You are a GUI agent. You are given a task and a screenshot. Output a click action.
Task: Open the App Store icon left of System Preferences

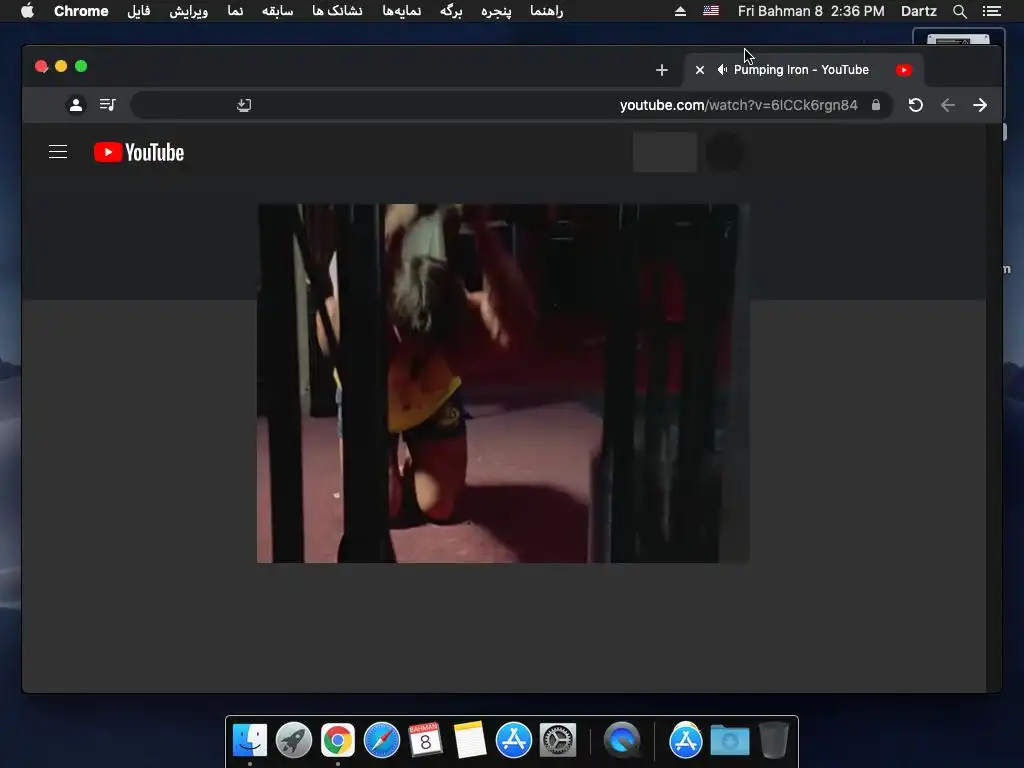coord(514,740)
